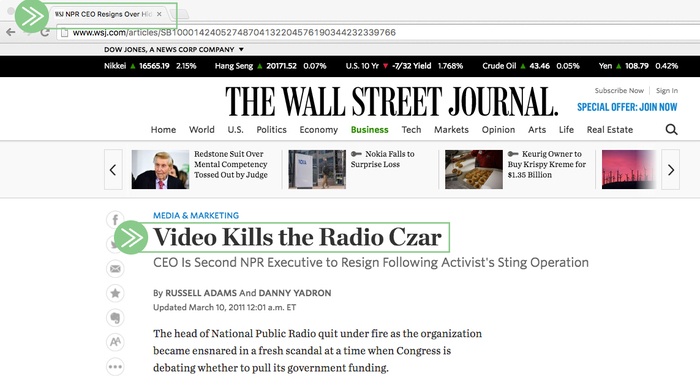Show previous stories in the carousel
The width and height of the screenshot is (700, 388).
[x=113, y=170]
